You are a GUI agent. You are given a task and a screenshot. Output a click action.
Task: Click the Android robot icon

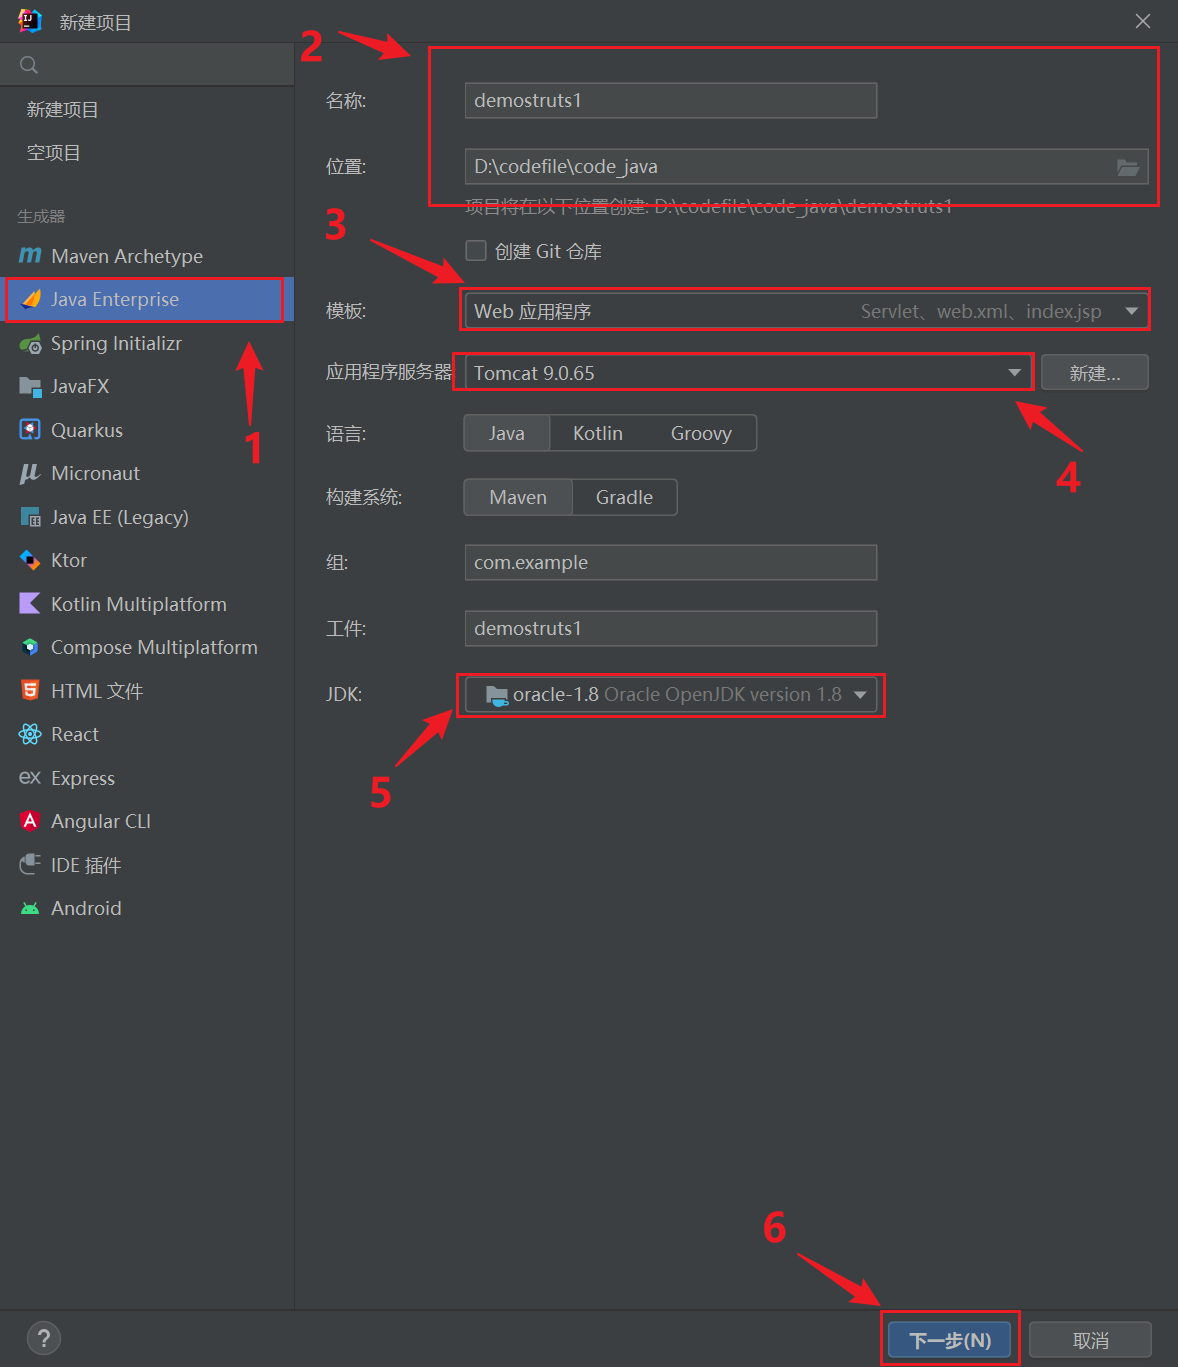pos(30,908)
